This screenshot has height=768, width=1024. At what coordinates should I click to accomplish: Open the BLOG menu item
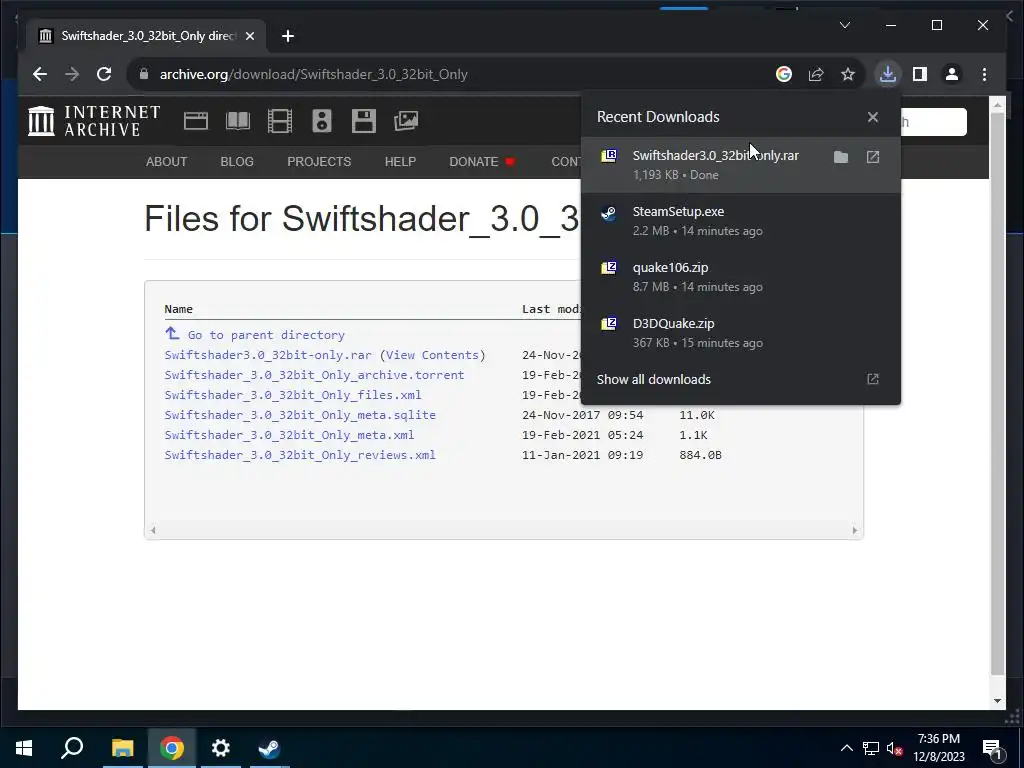tap(237, 161)
